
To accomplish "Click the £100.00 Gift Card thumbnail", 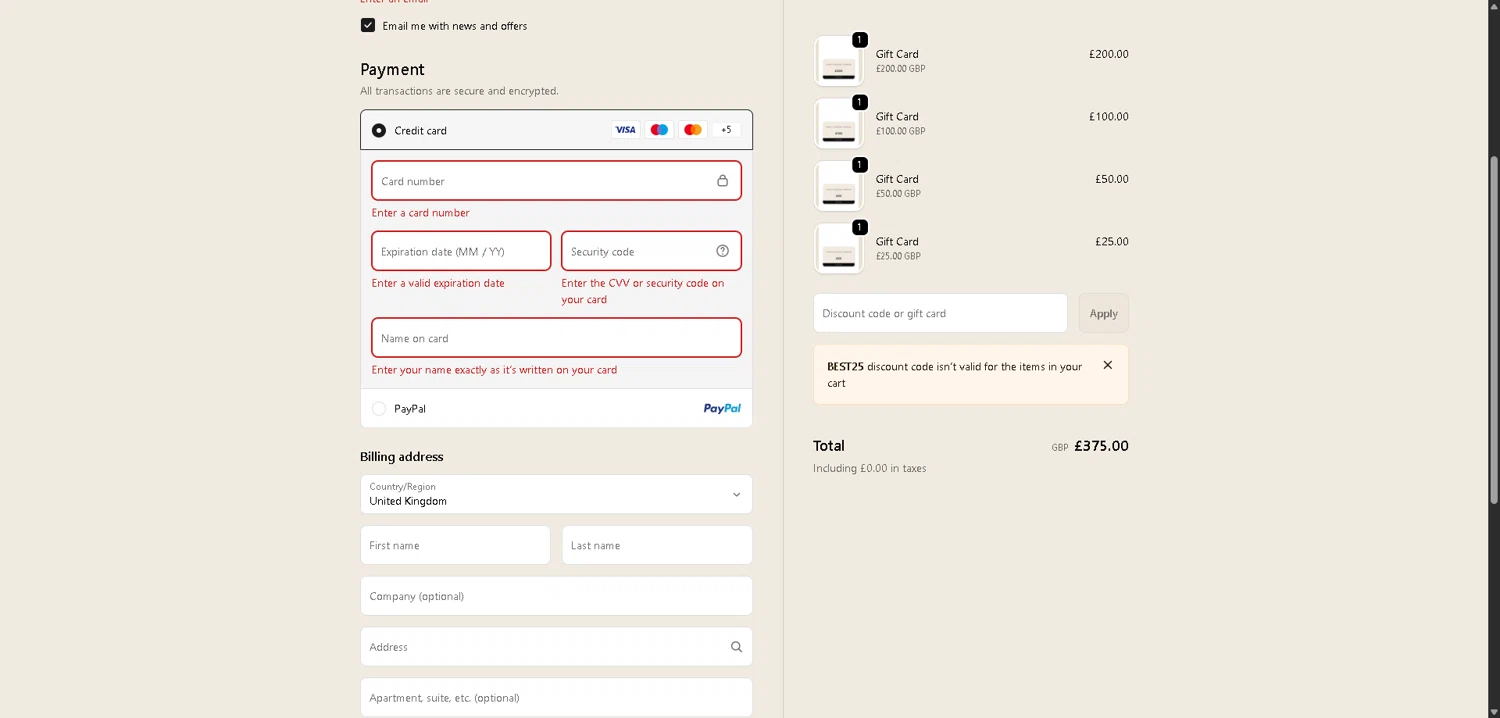I will pos(839,123).
